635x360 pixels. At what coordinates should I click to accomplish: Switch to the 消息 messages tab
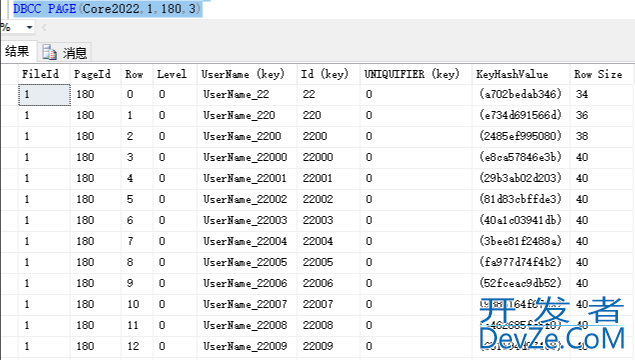65,52
